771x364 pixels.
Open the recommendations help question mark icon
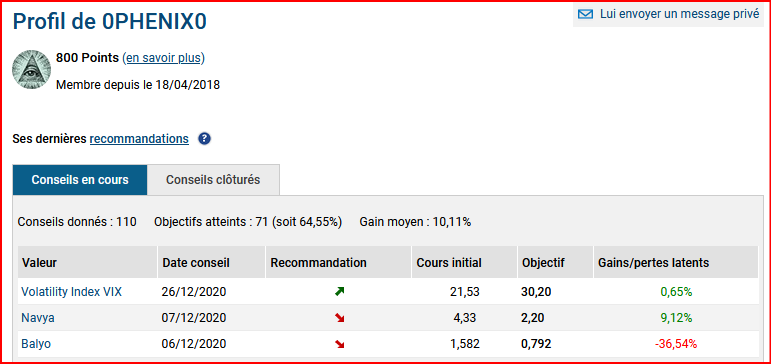(205, 139)
